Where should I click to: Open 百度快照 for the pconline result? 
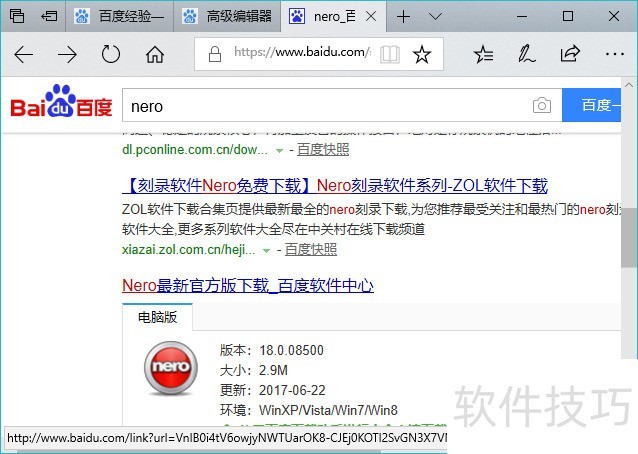pos(323,149)
